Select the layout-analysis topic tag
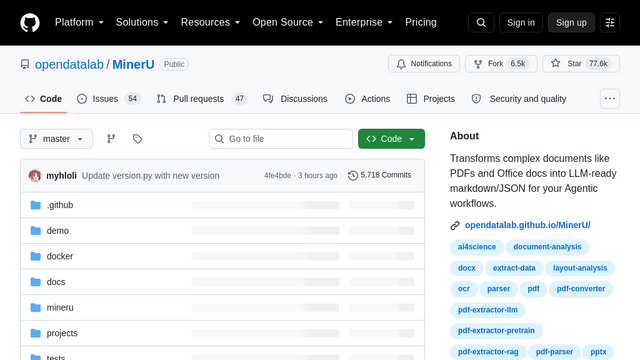This screenshot has height=360, width=640. (x=580, y=268)
